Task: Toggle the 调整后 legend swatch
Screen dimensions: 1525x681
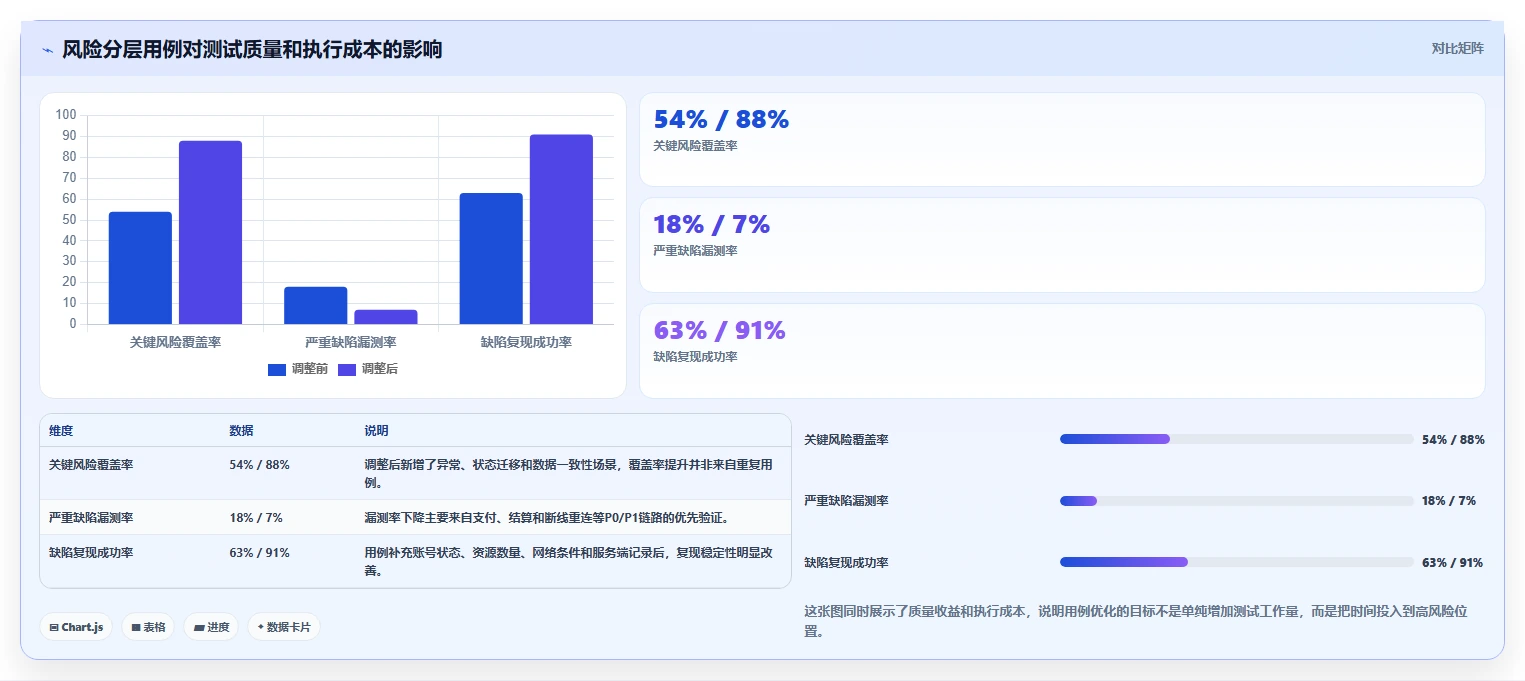Action: [x=347, y=370]
